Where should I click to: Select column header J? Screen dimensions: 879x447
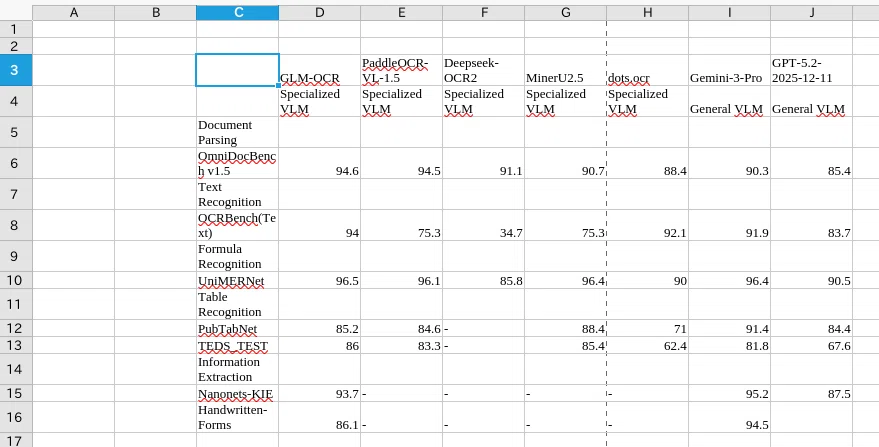[x=812, y=13]
